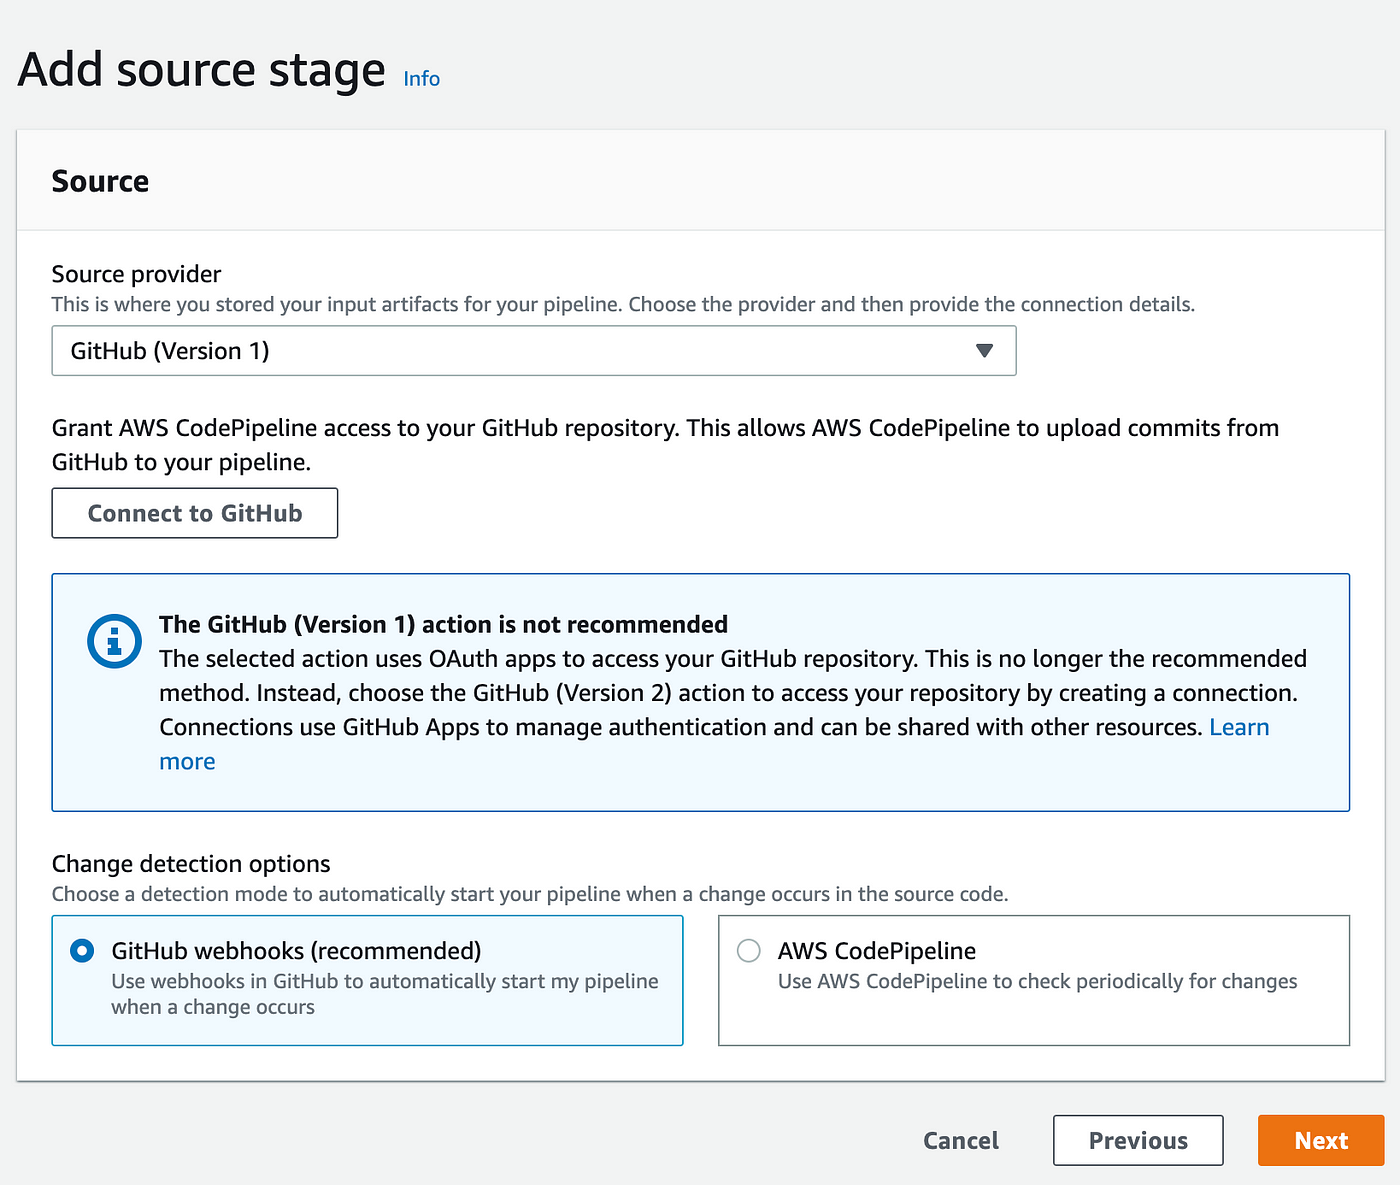The width and height of the screenshot is (1400, 1185).
Task: Click the 'Change detection options' label
Action: pyautogui.click(x=191, y=864)
